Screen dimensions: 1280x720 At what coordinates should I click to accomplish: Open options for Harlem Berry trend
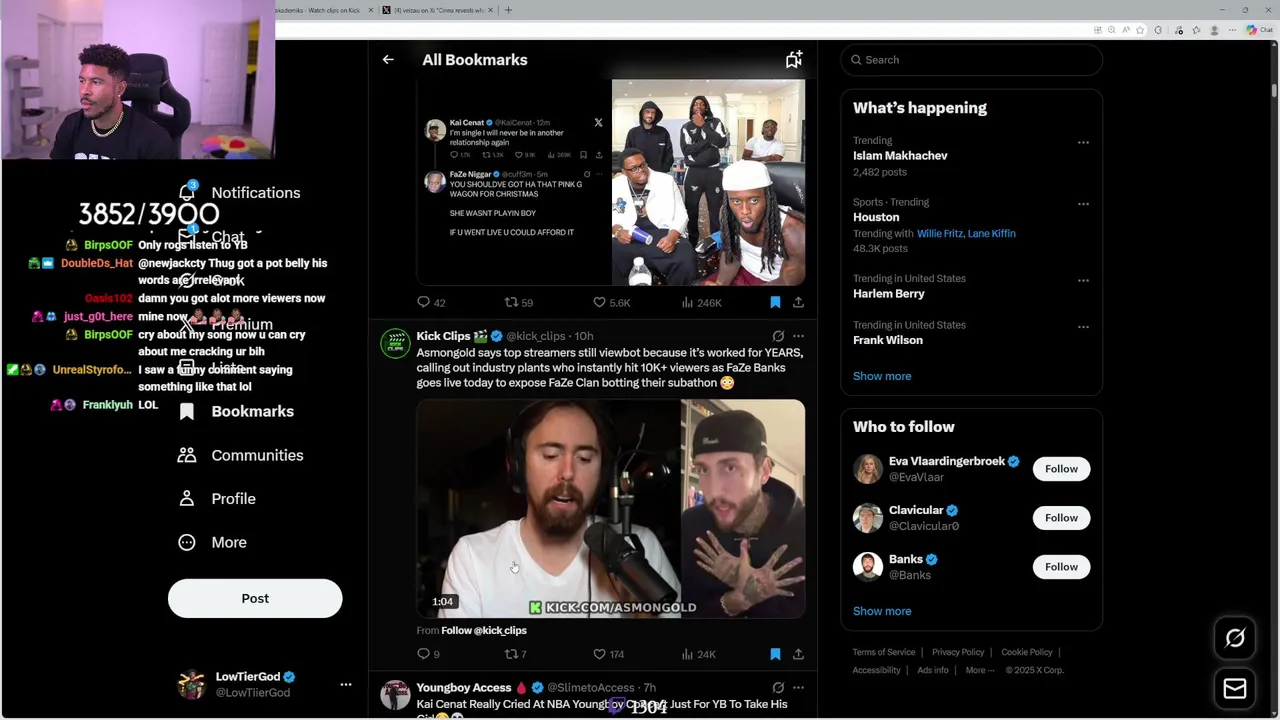(1083, 280)
